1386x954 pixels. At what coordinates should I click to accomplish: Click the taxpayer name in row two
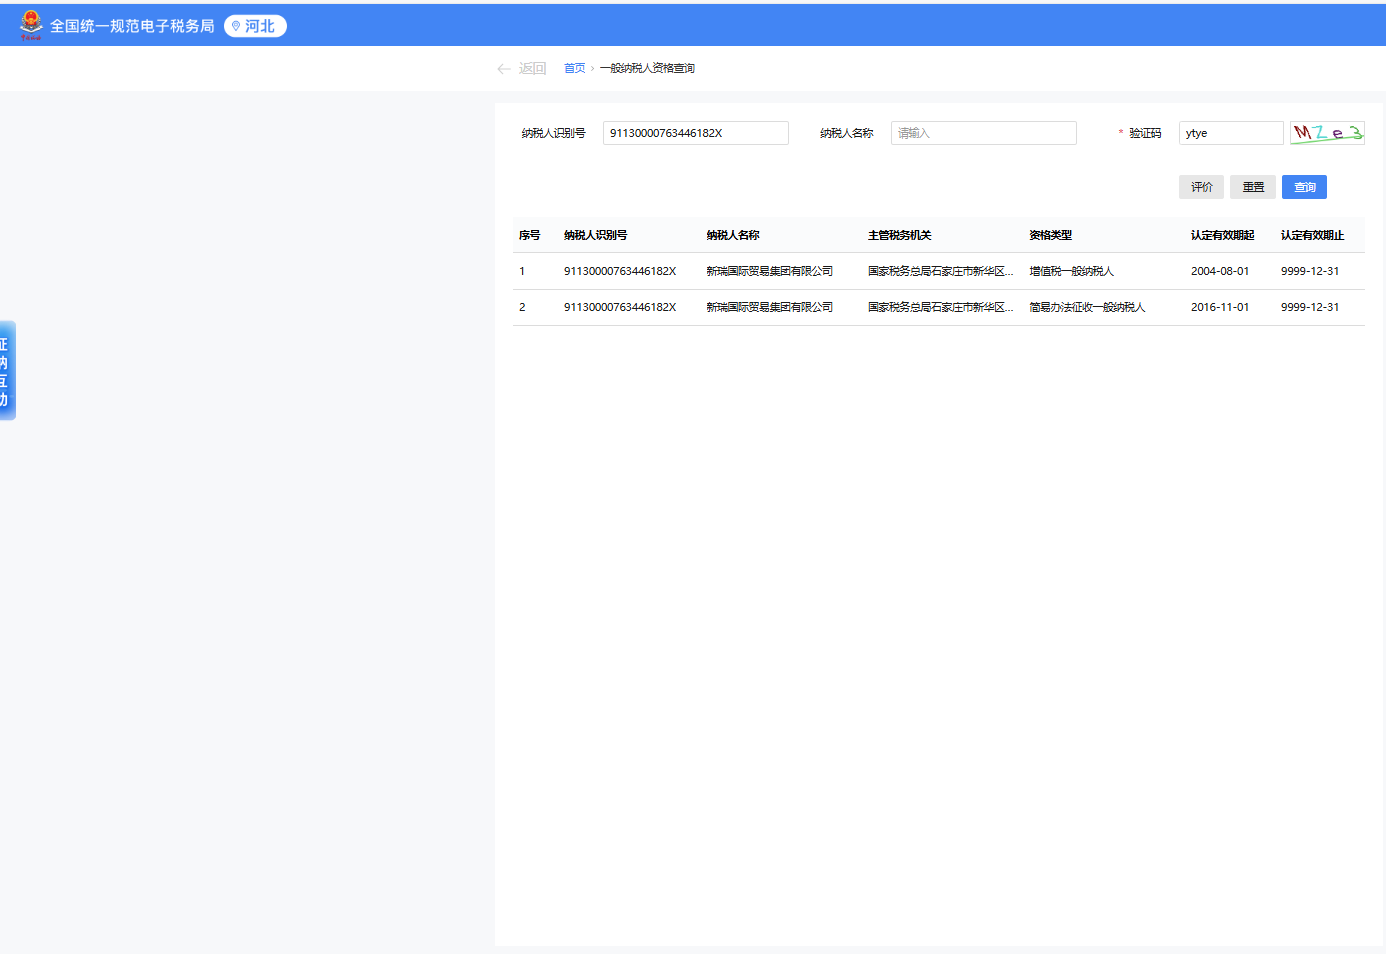tap(769, 308)
